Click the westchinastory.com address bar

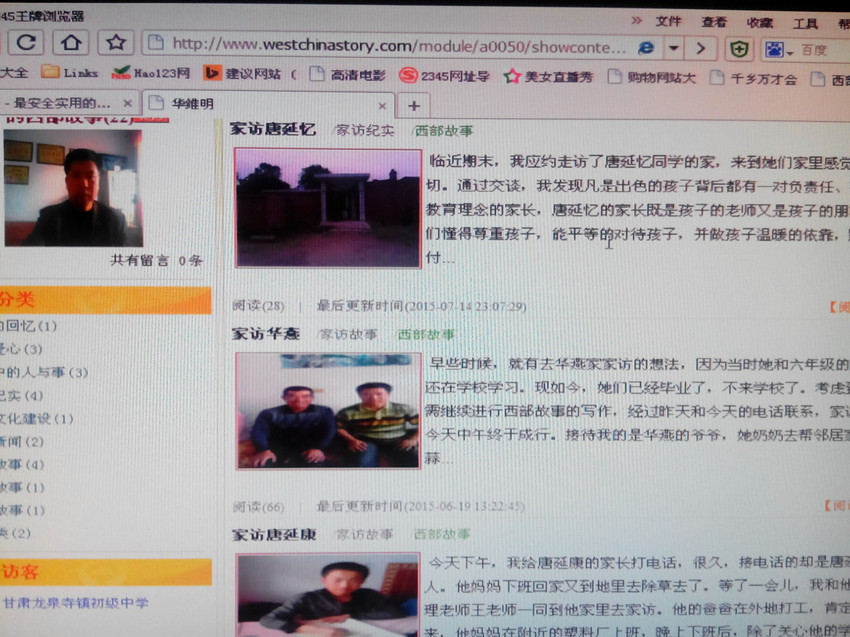coord(398,46)
